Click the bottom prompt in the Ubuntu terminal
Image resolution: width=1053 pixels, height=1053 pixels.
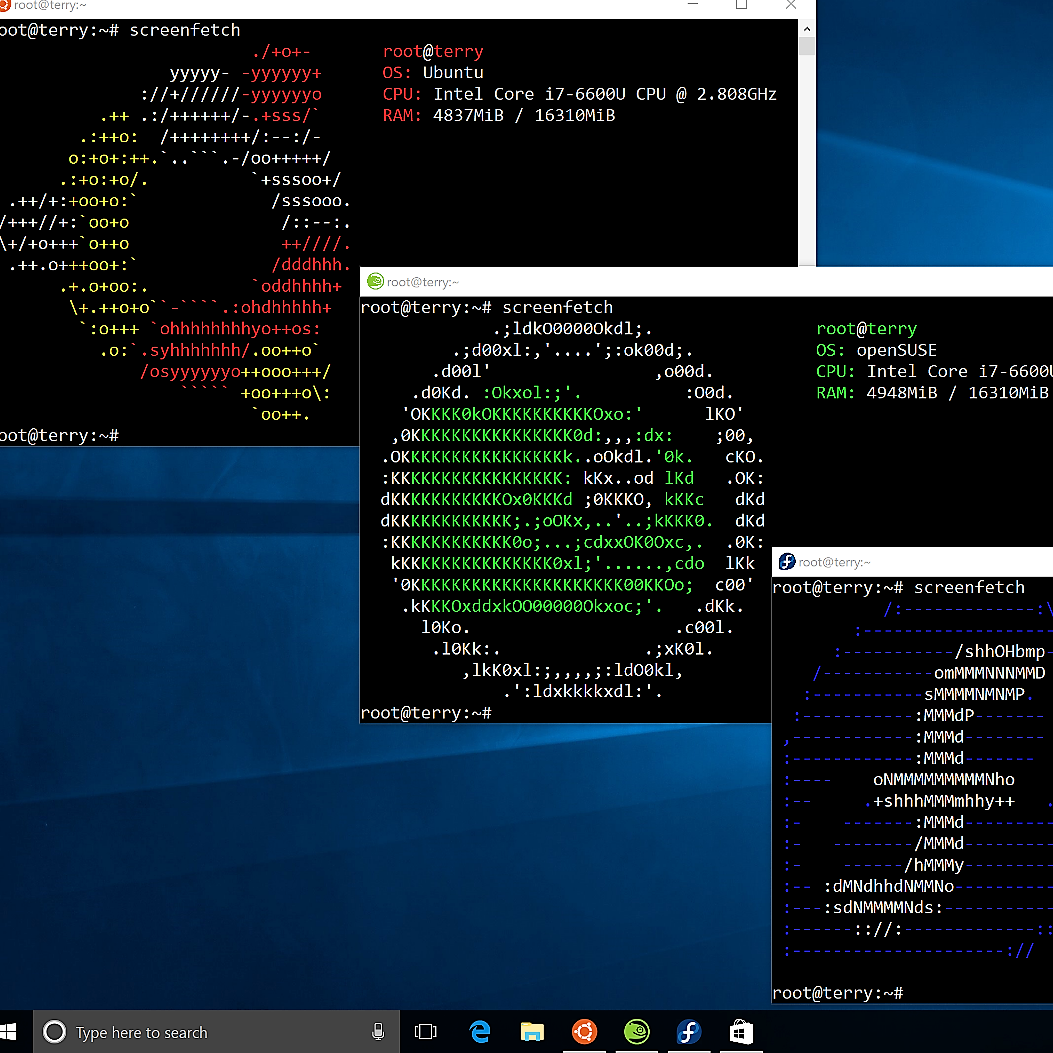coord(59,436)
